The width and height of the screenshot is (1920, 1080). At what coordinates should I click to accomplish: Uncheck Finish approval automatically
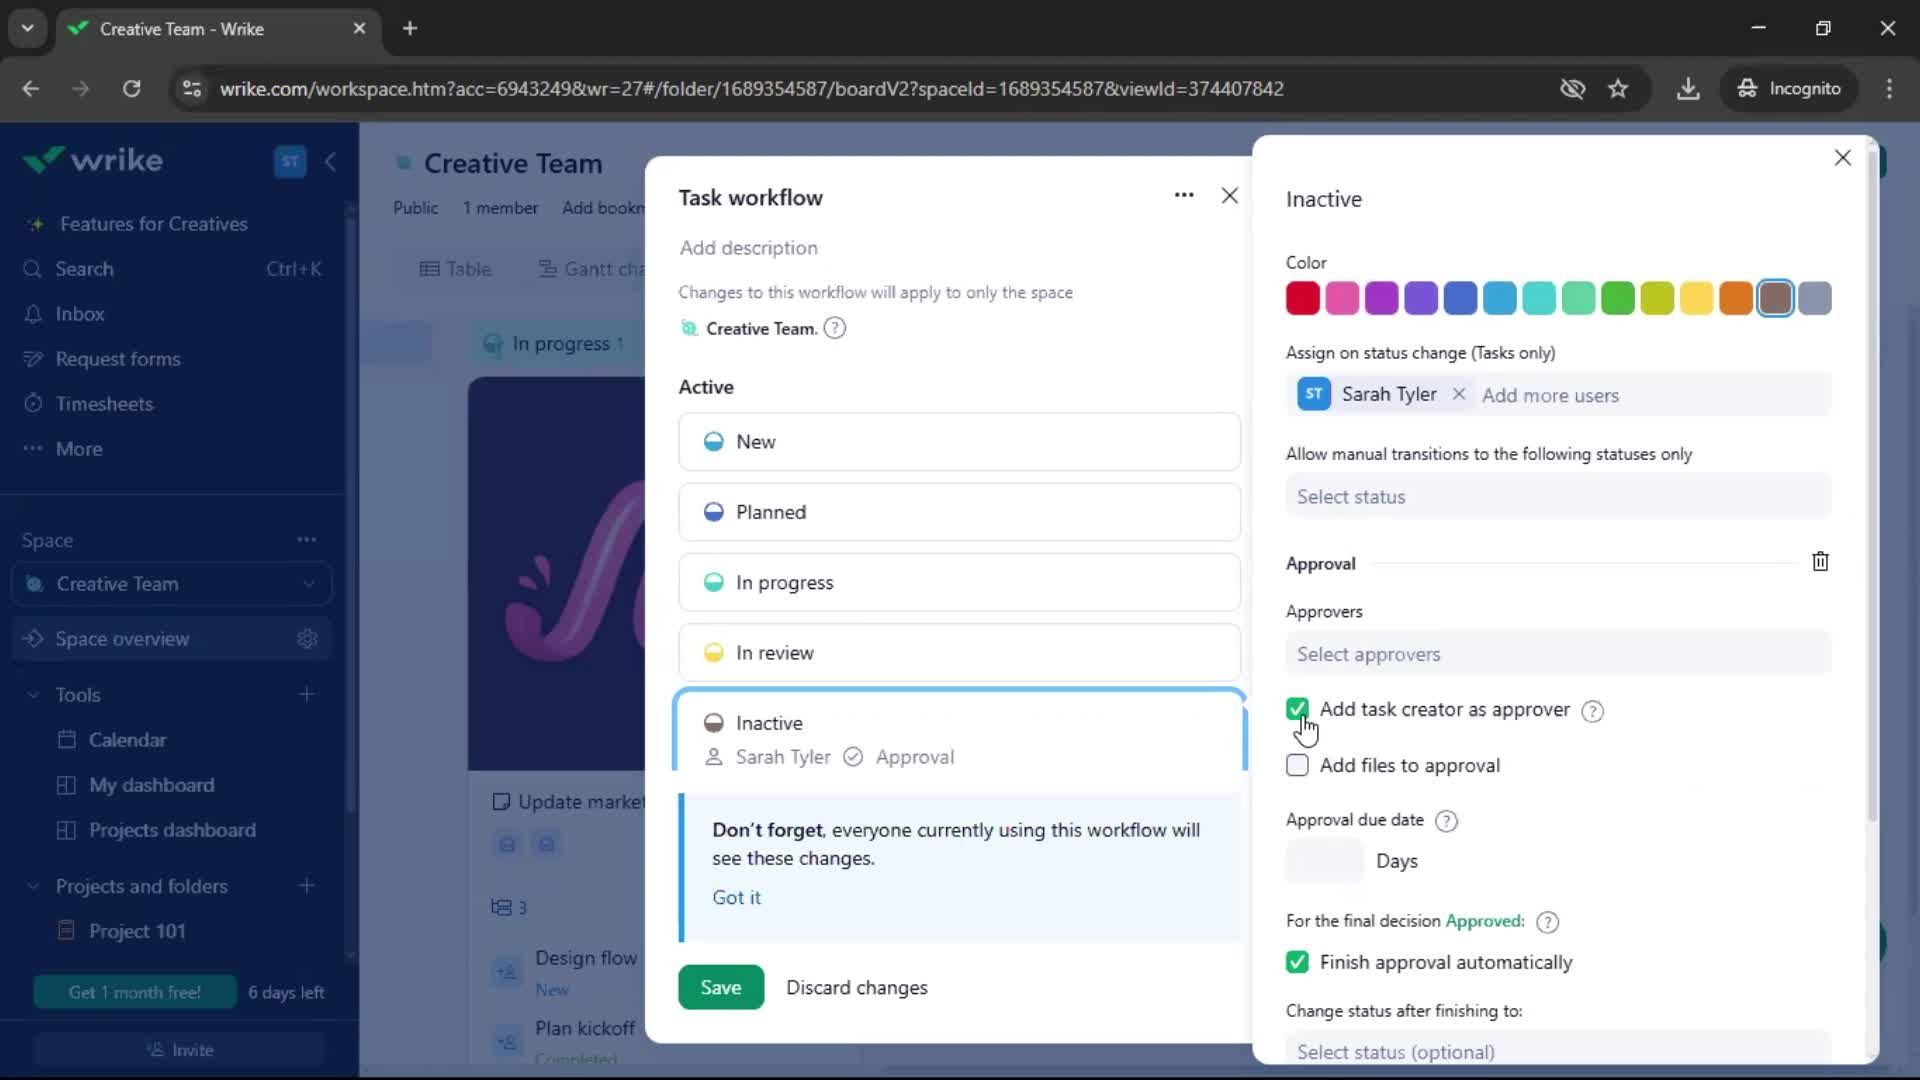1297,962
